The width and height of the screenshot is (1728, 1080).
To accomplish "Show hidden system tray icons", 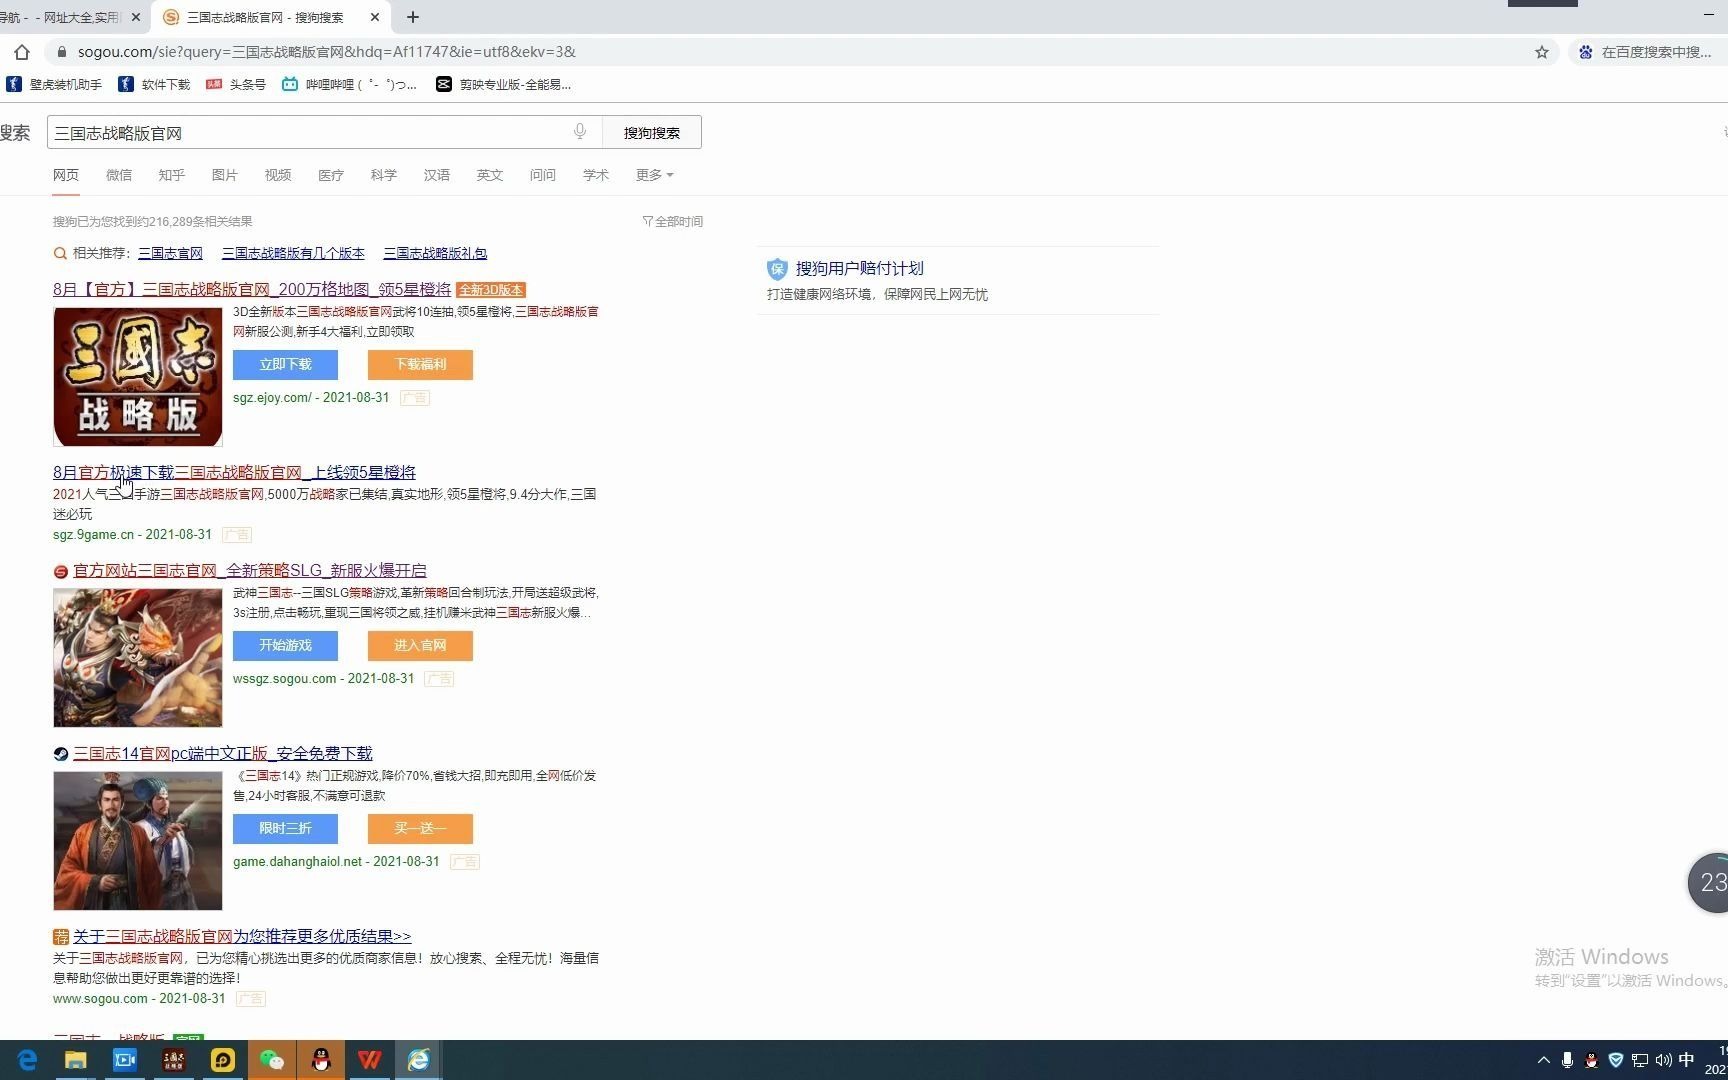I will click(x=1543, y=1060).
